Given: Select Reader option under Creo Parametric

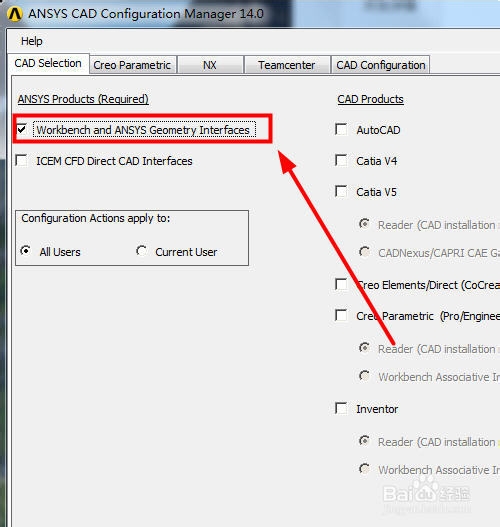Looking at the screenshot, I should tap(365, 348).
